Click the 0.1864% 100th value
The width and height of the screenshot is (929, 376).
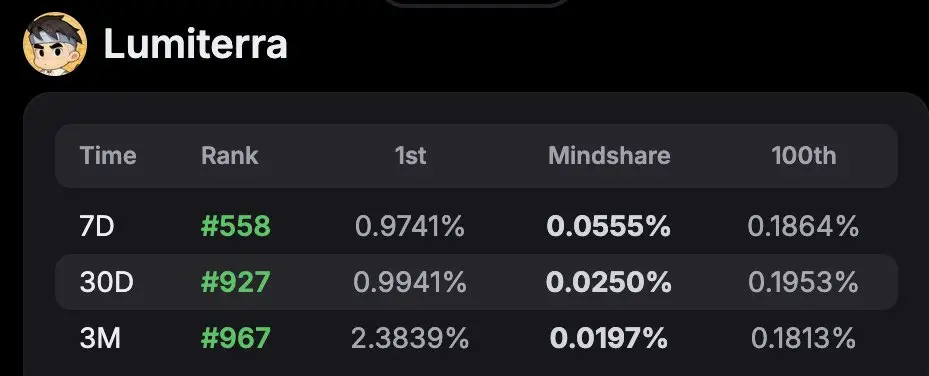point(803,226)
